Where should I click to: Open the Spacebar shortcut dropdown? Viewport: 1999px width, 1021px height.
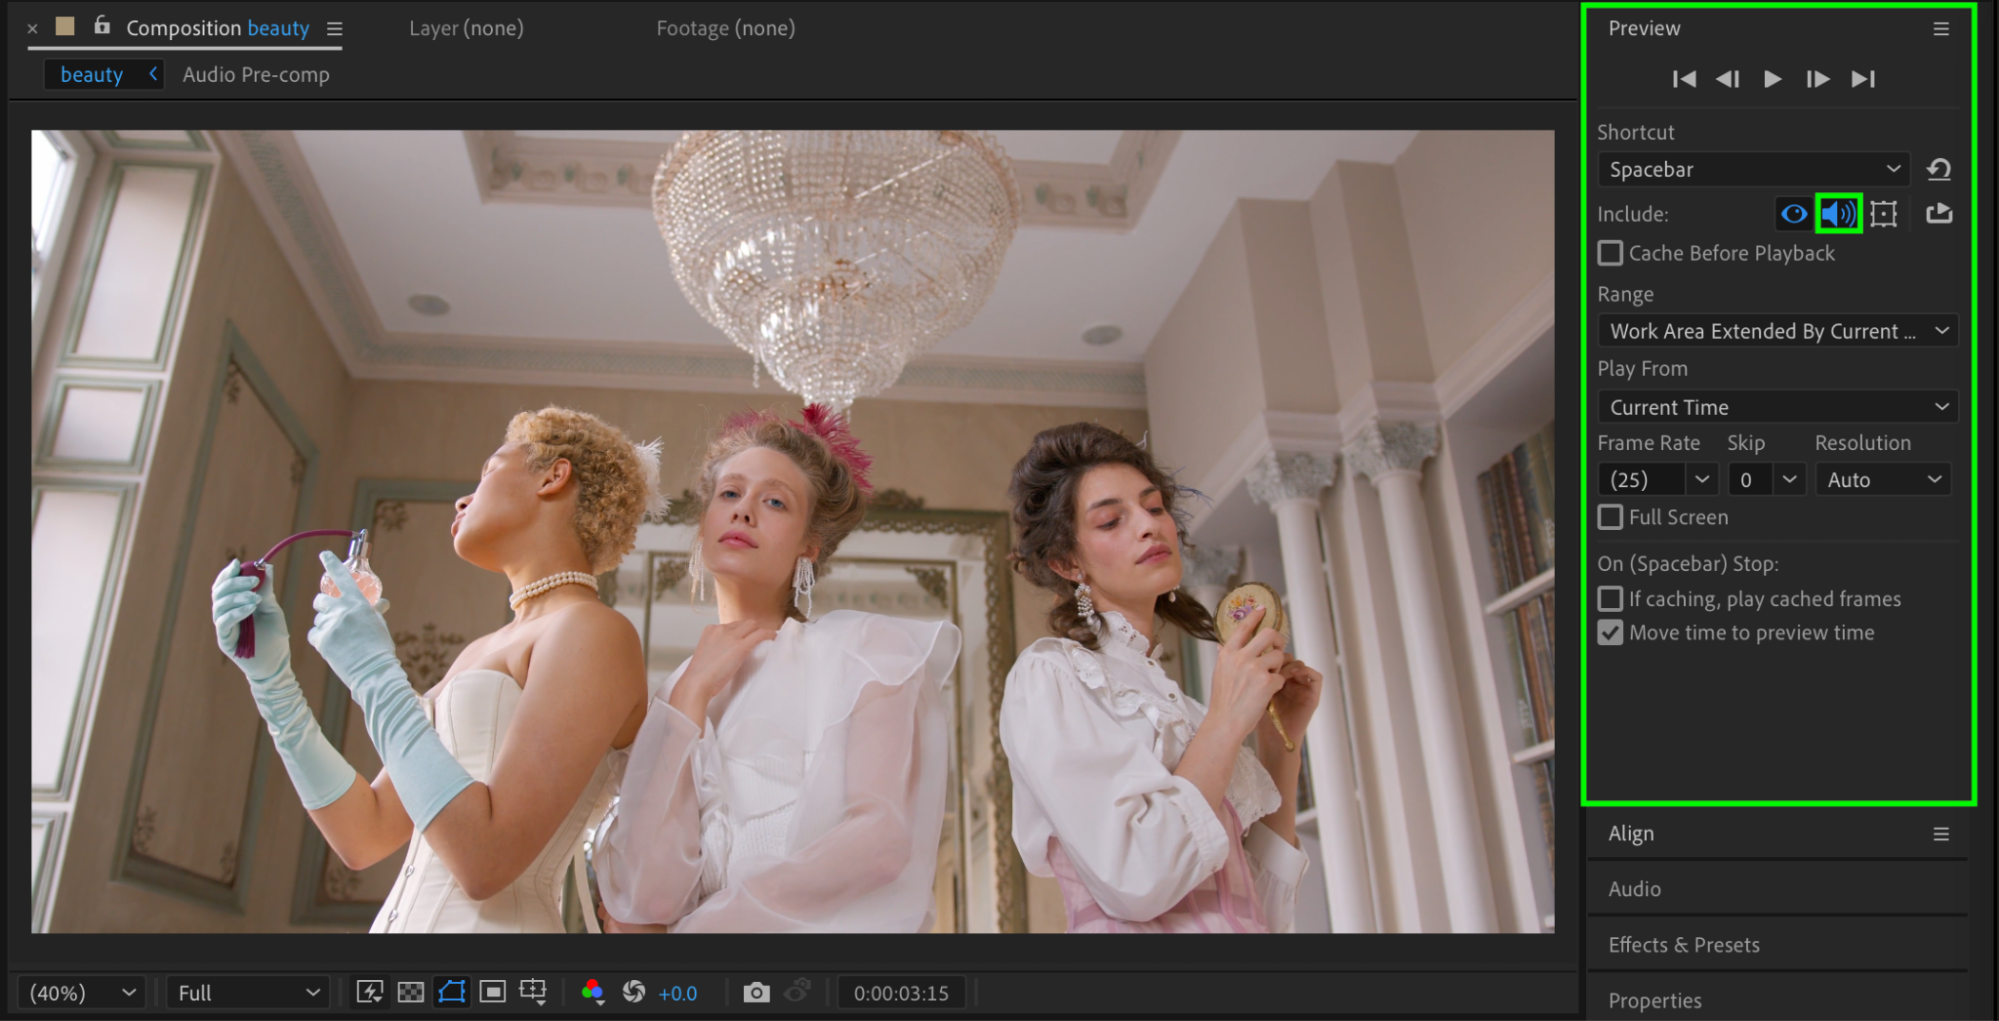coord(1753,170)
